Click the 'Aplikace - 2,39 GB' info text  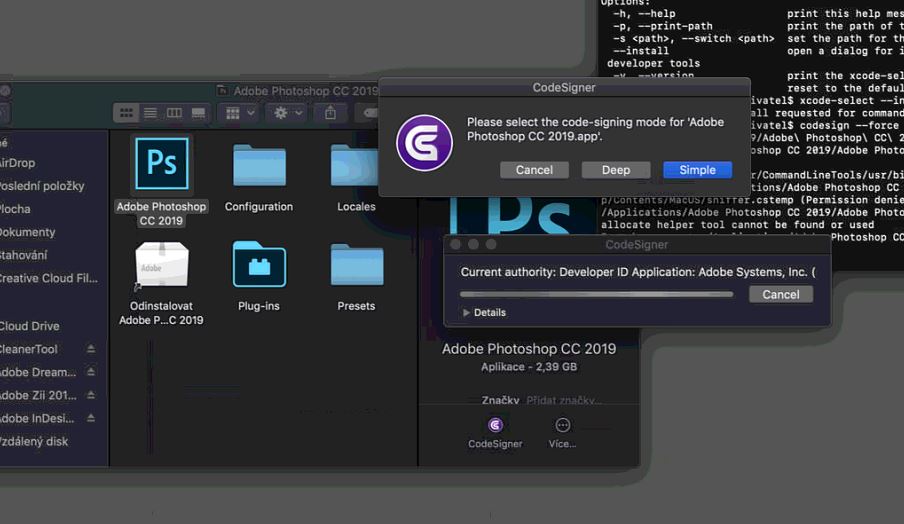529,367
